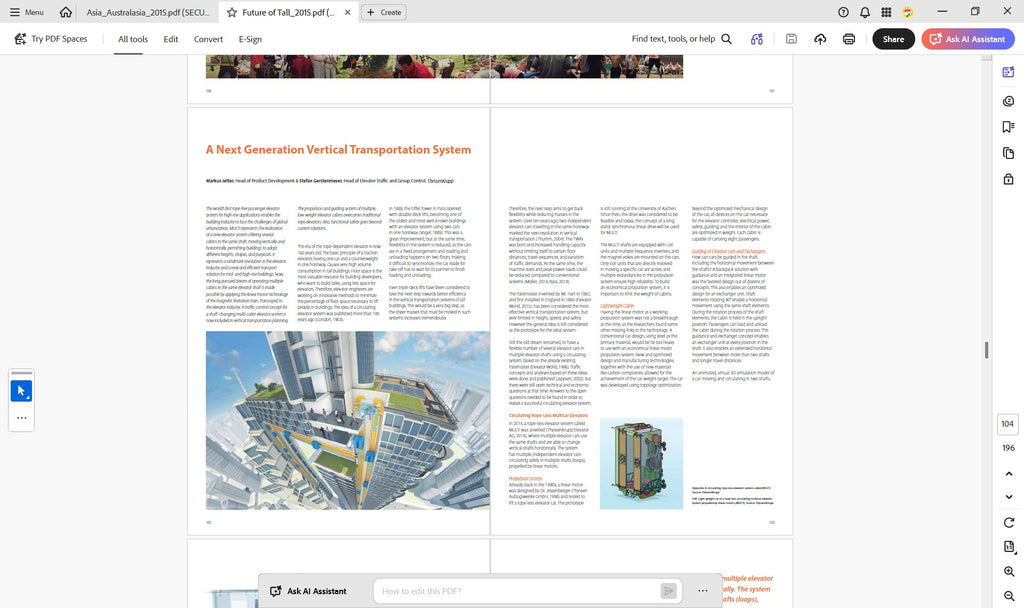Go to the previous page with up chevron
The width and height of the screenshot is (1024, 608).
(x=1008, y=473)
